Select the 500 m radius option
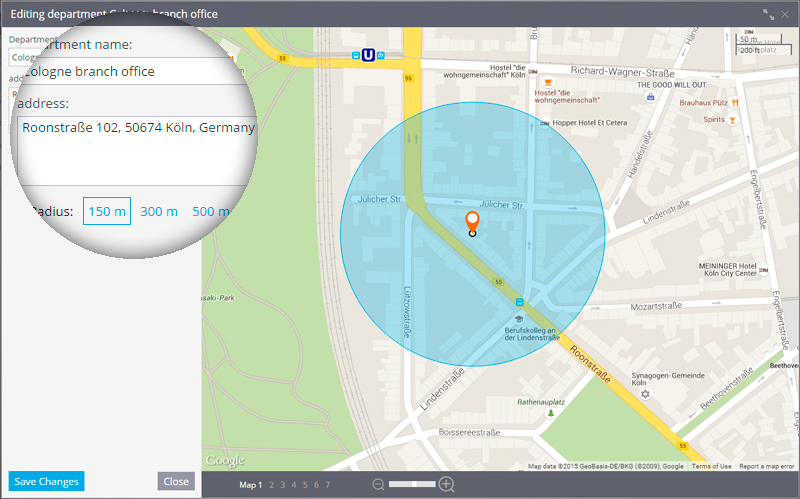Viewport: 800px width, 499px height. tap(211, 211)
